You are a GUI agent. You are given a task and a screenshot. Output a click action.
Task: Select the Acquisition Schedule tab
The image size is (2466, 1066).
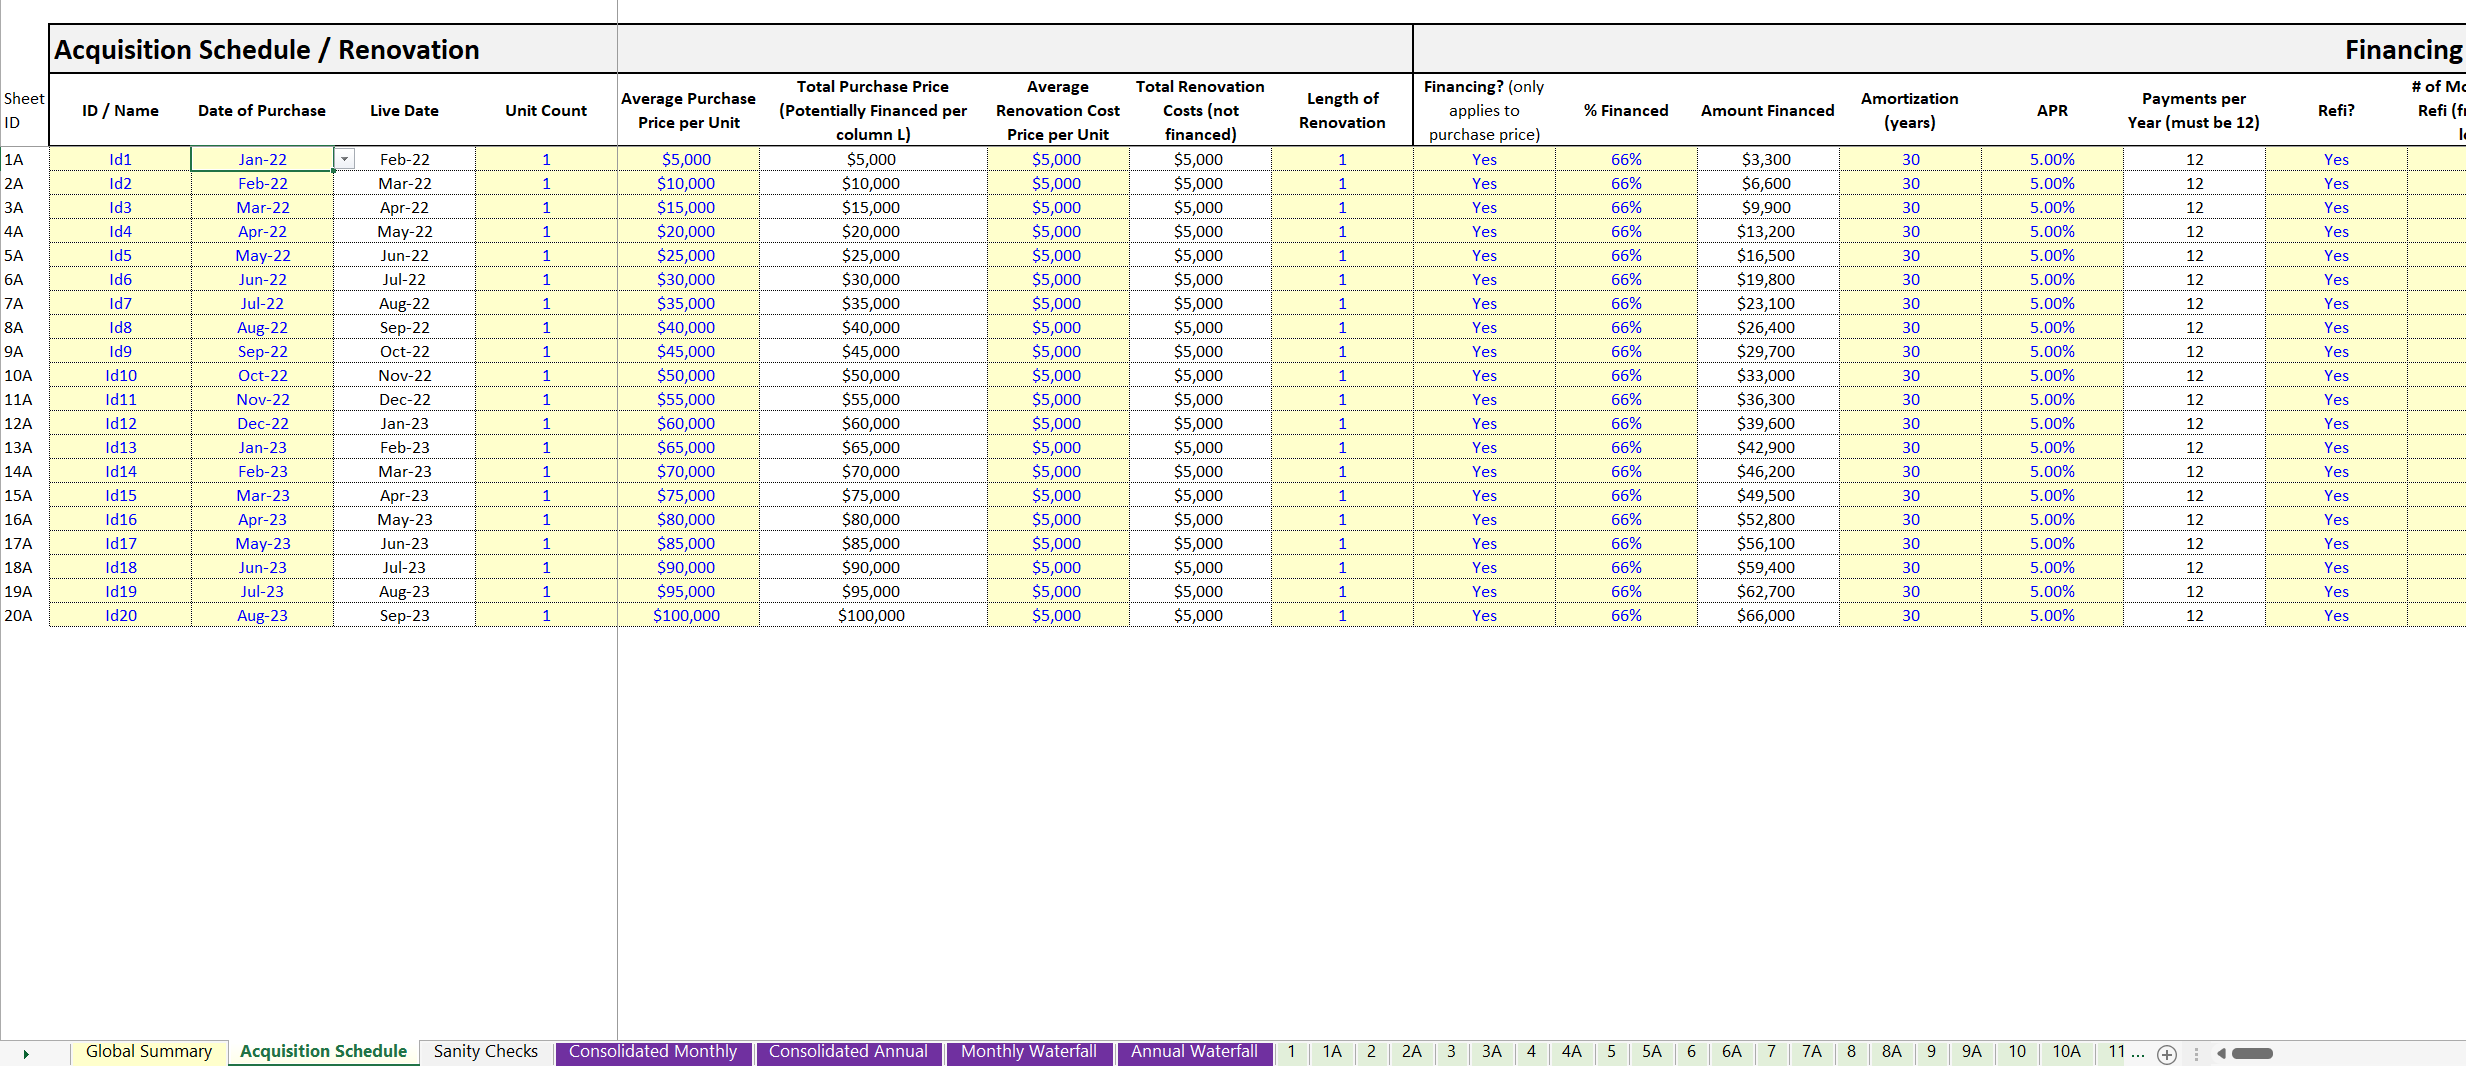coord(323,1052)
